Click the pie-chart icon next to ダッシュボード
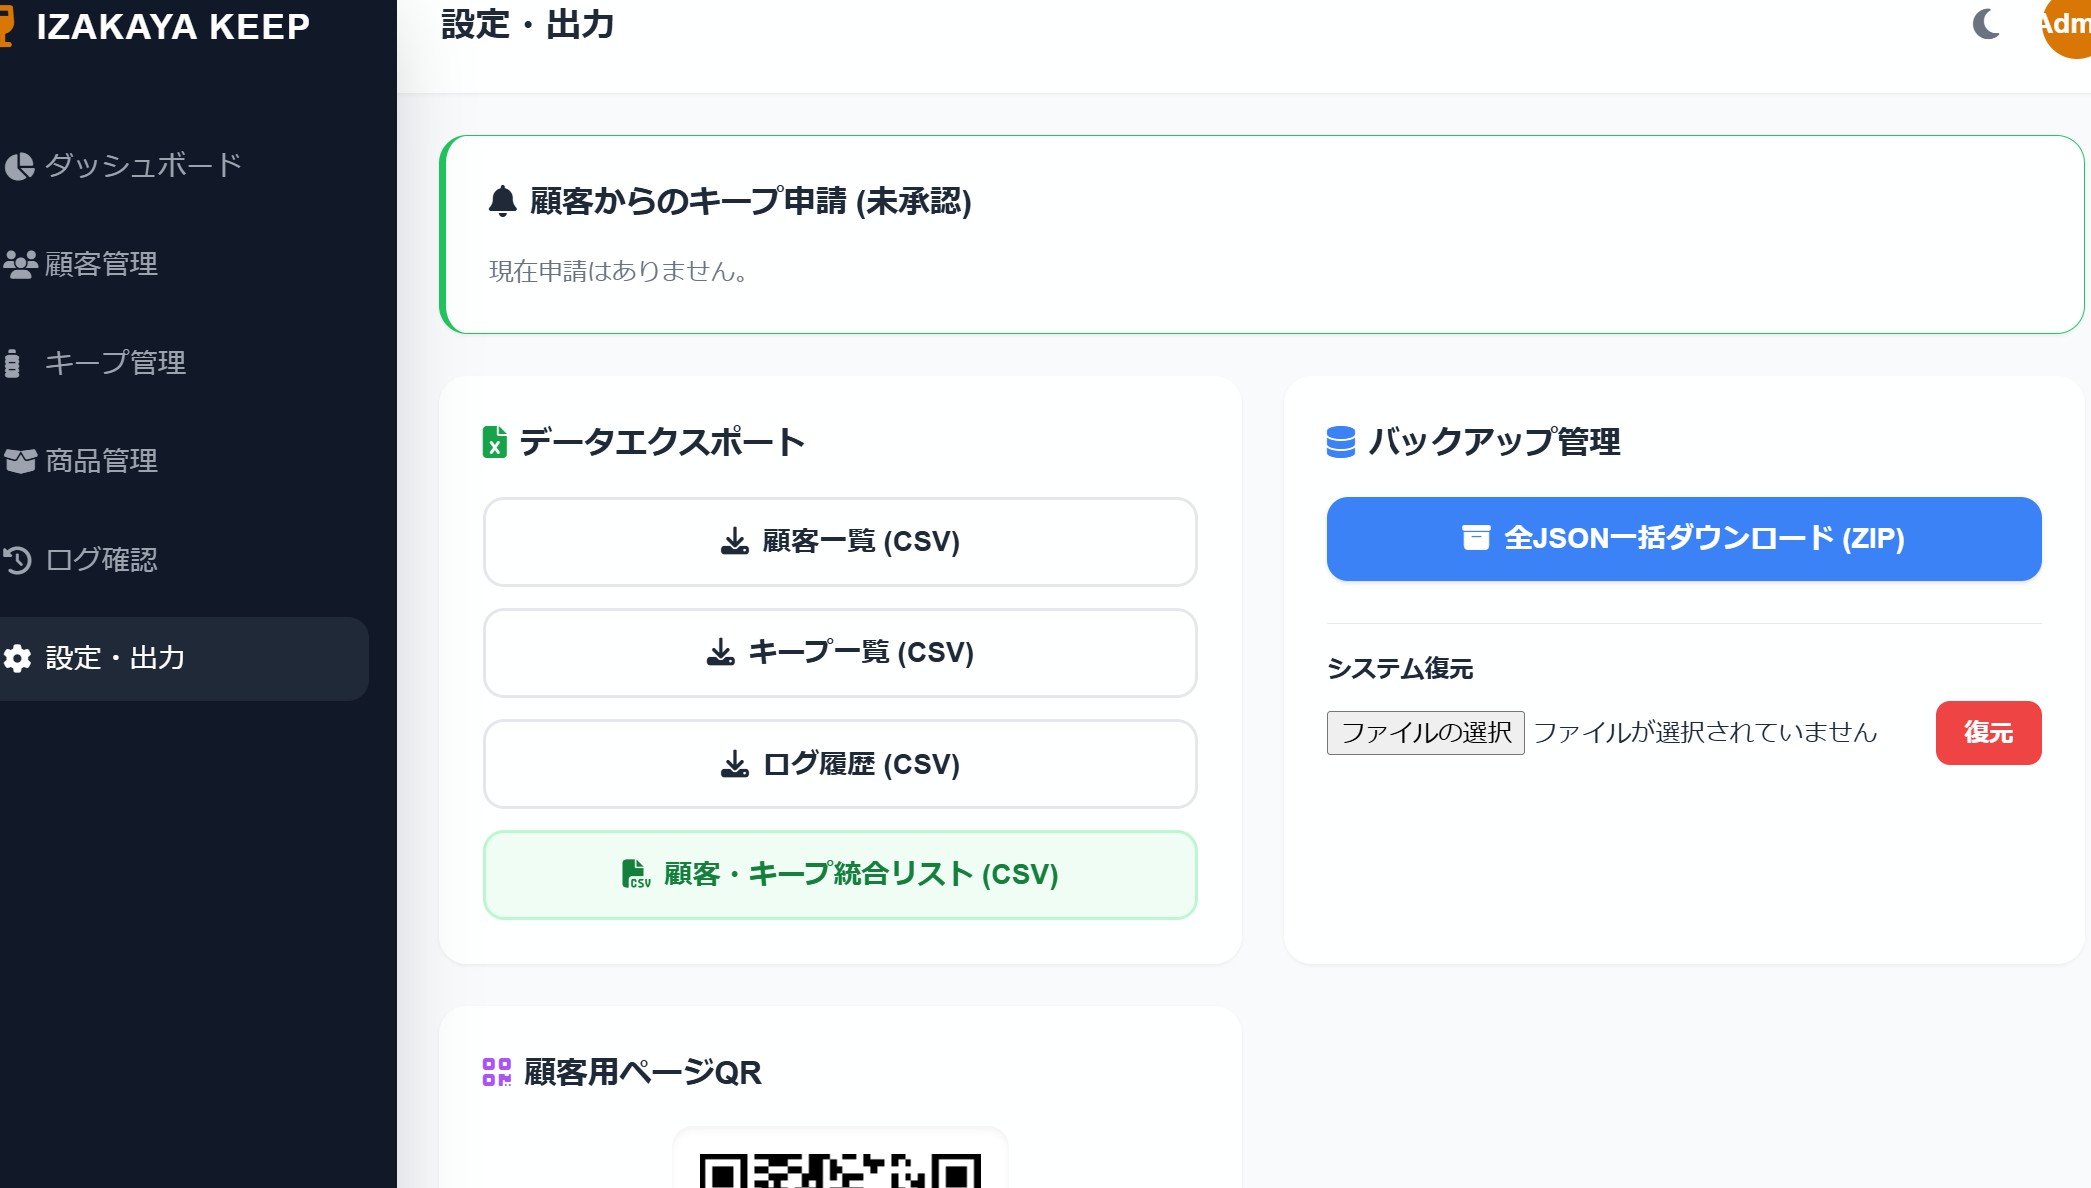2091x1188 pixels. [20, 166]
